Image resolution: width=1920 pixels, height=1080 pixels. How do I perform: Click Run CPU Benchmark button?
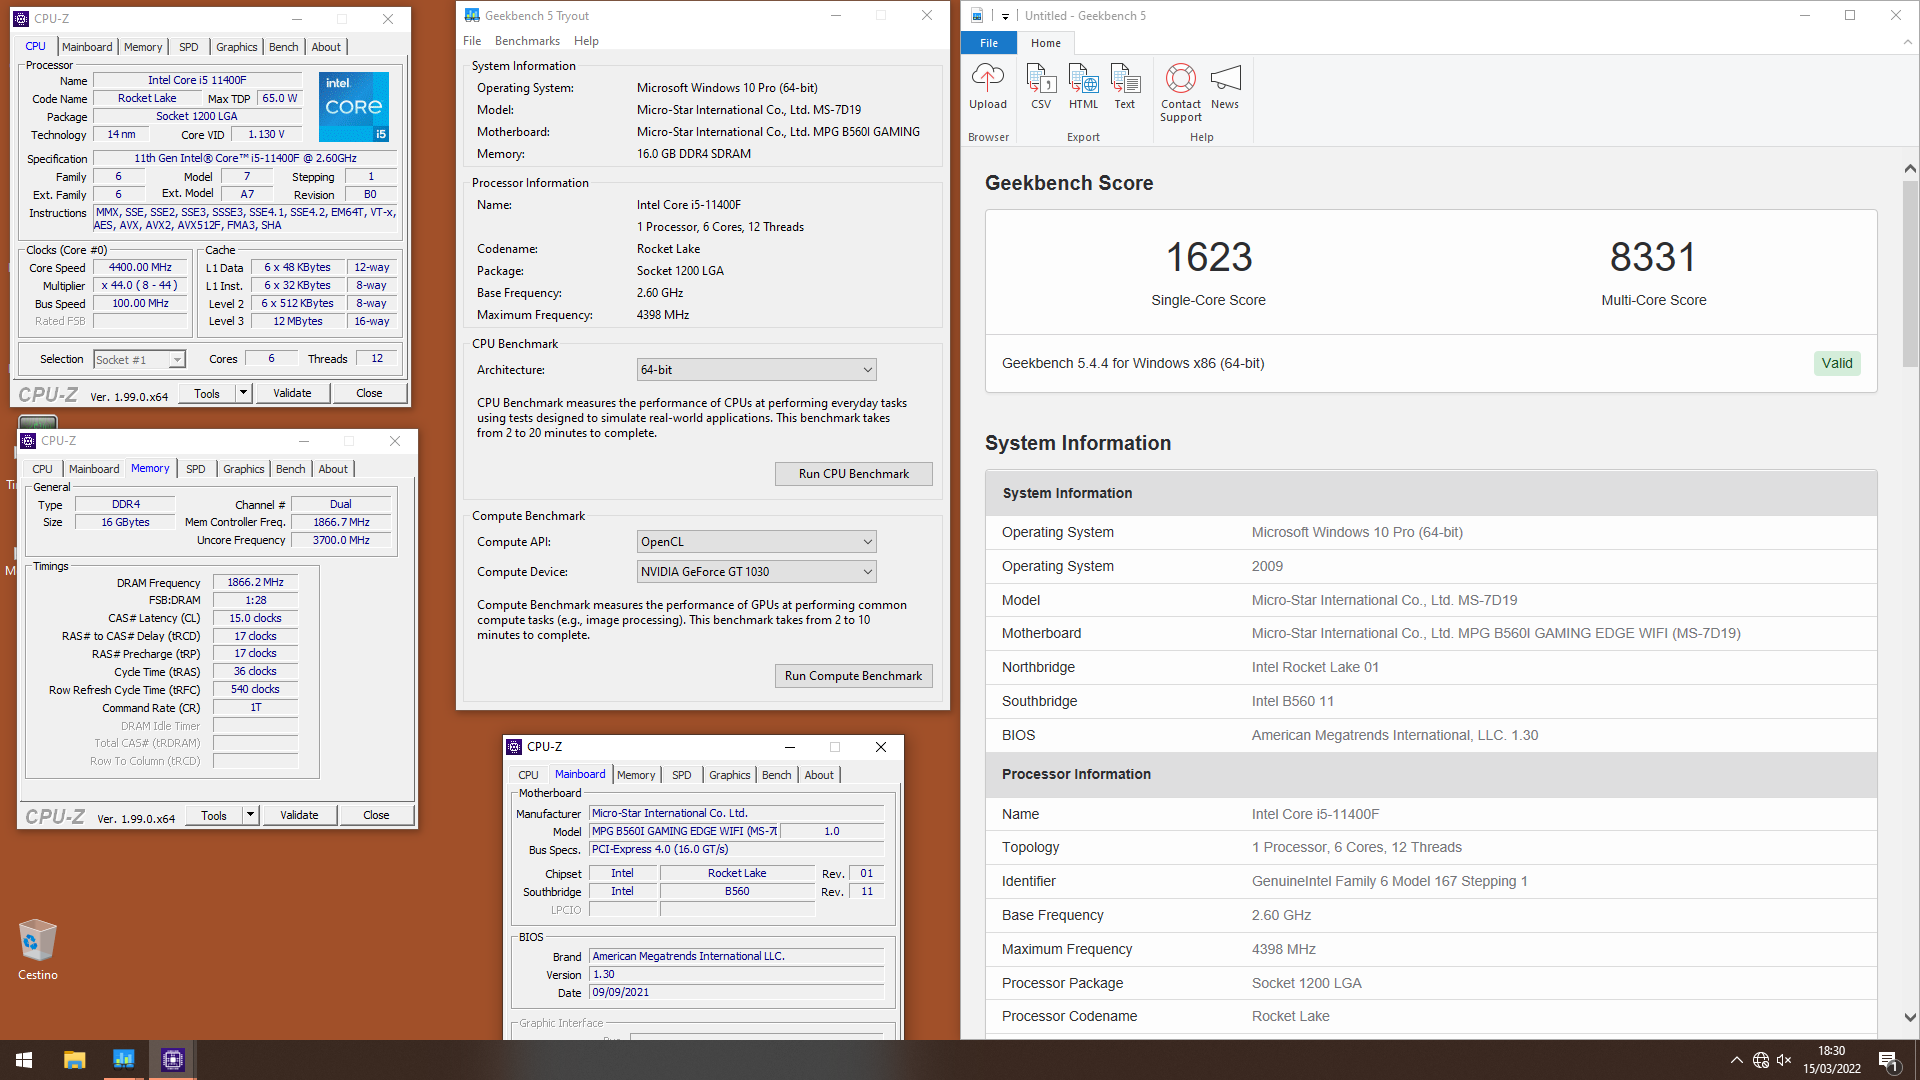(854, 474)
